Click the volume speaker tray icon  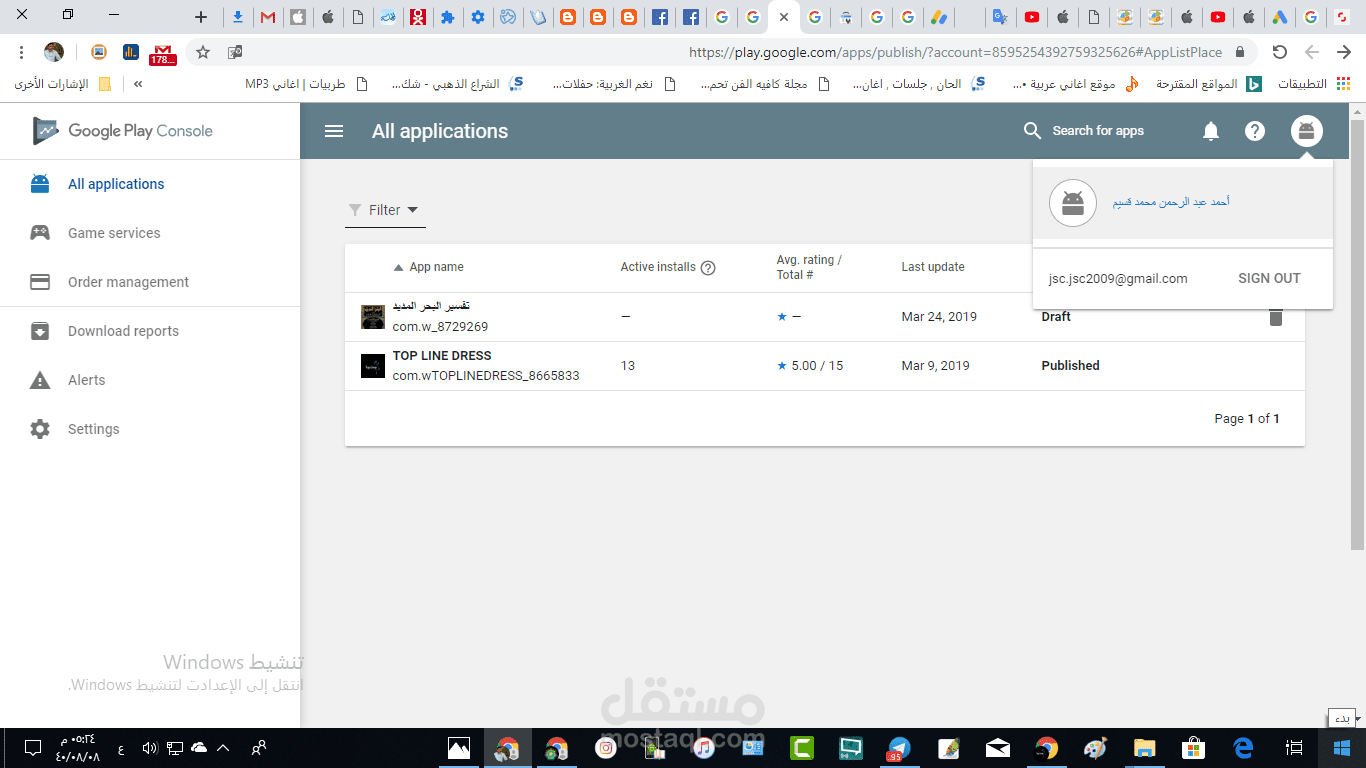150,748
